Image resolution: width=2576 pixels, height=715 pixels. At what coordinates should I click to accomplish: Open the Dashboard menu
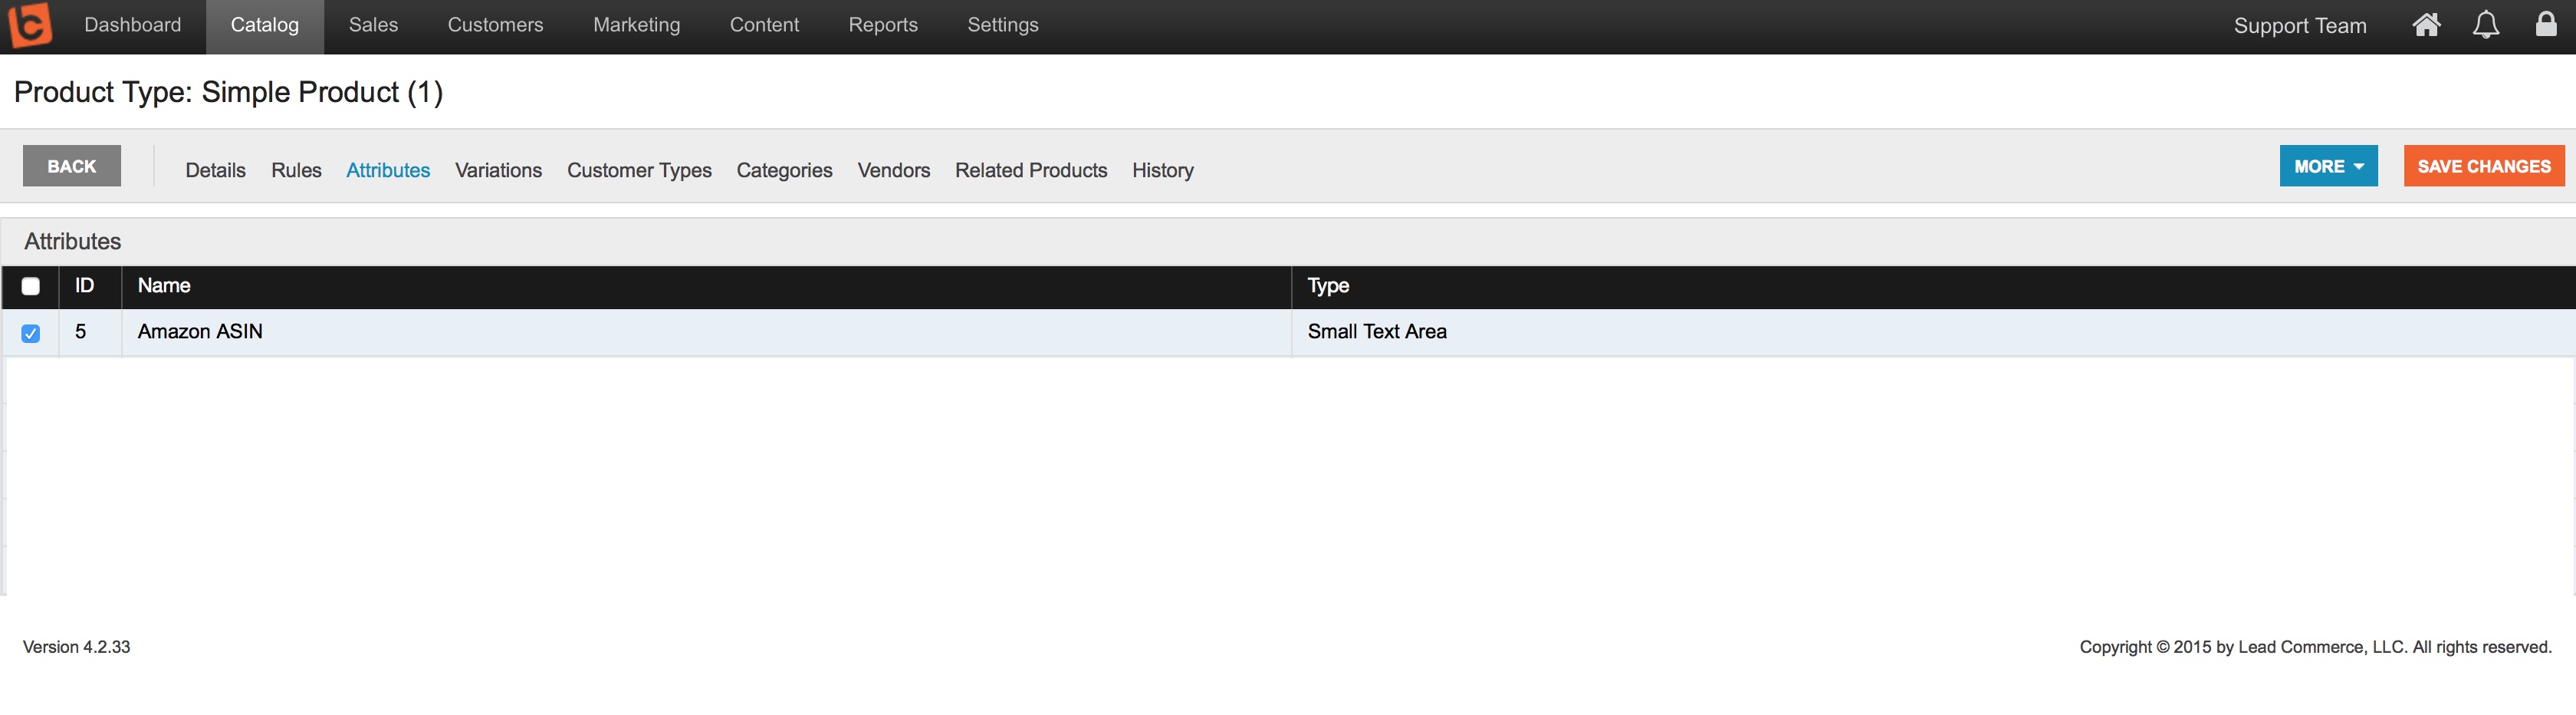pyautogui.click(x=133, y=25)
